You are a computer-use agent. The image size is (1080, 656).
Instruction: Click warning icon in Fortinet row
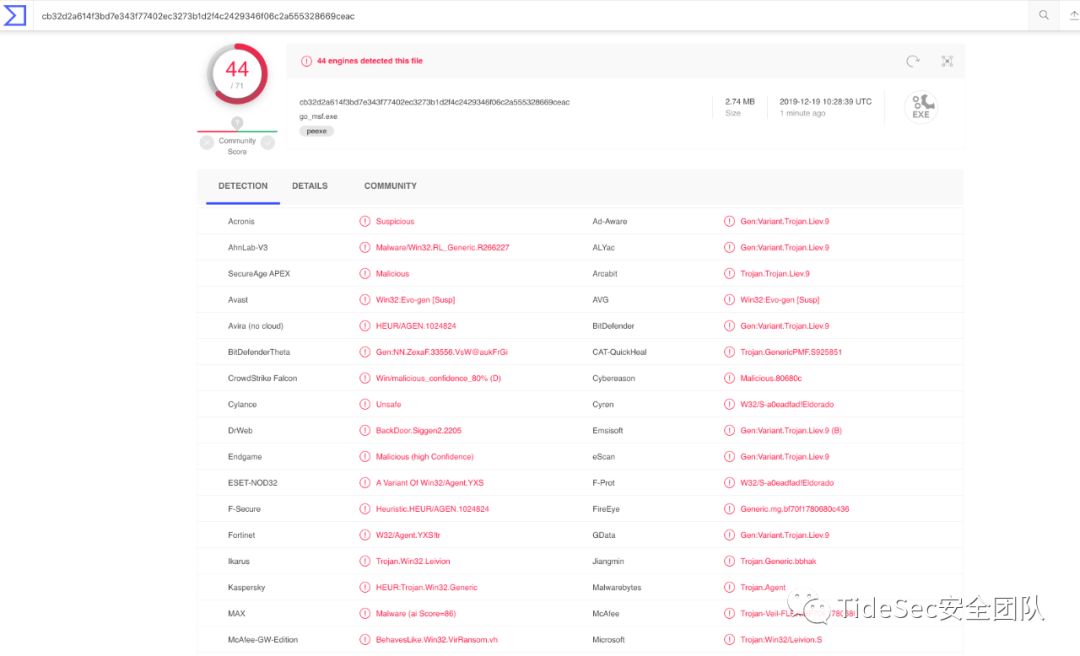point(364,535)
